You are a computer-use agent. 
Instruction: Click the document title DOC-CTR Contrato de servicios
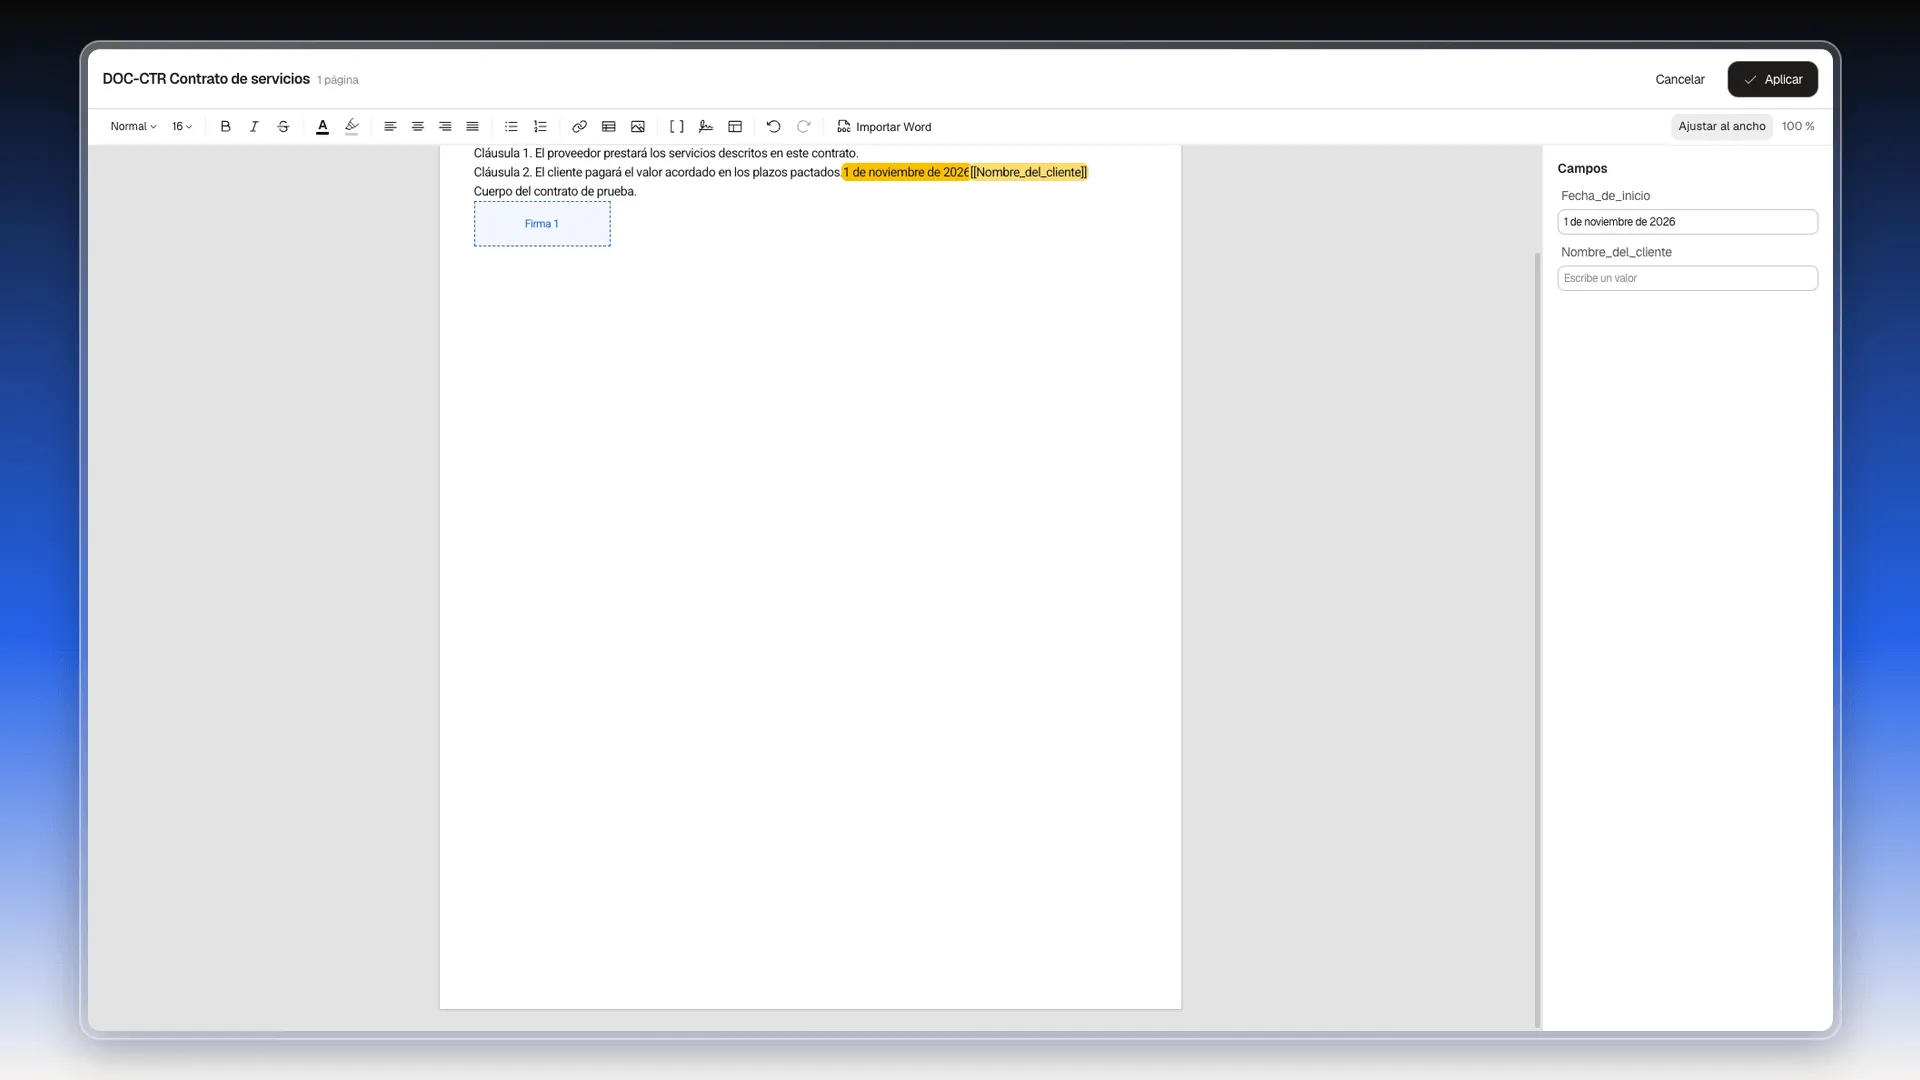point(206,79)
